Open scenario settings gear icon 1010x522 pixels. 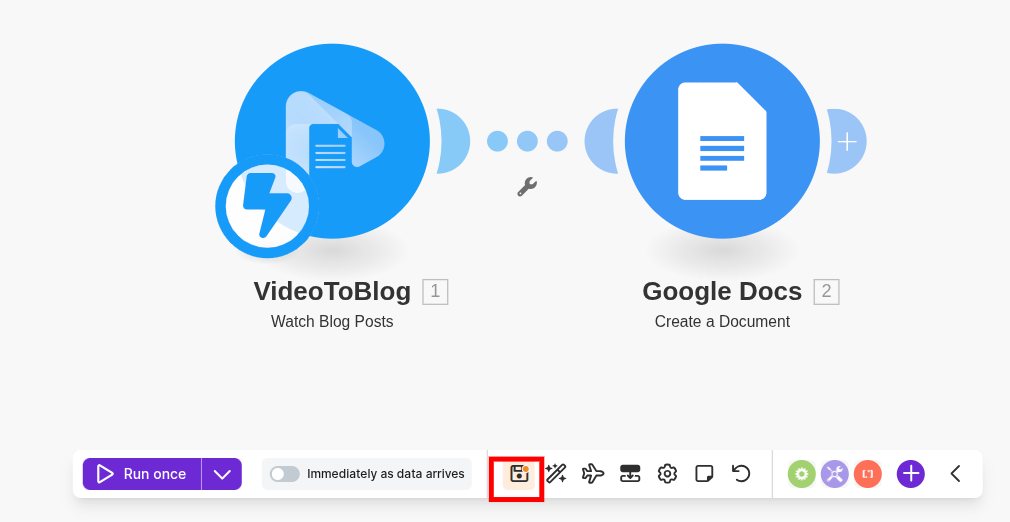tap(667, 474)
